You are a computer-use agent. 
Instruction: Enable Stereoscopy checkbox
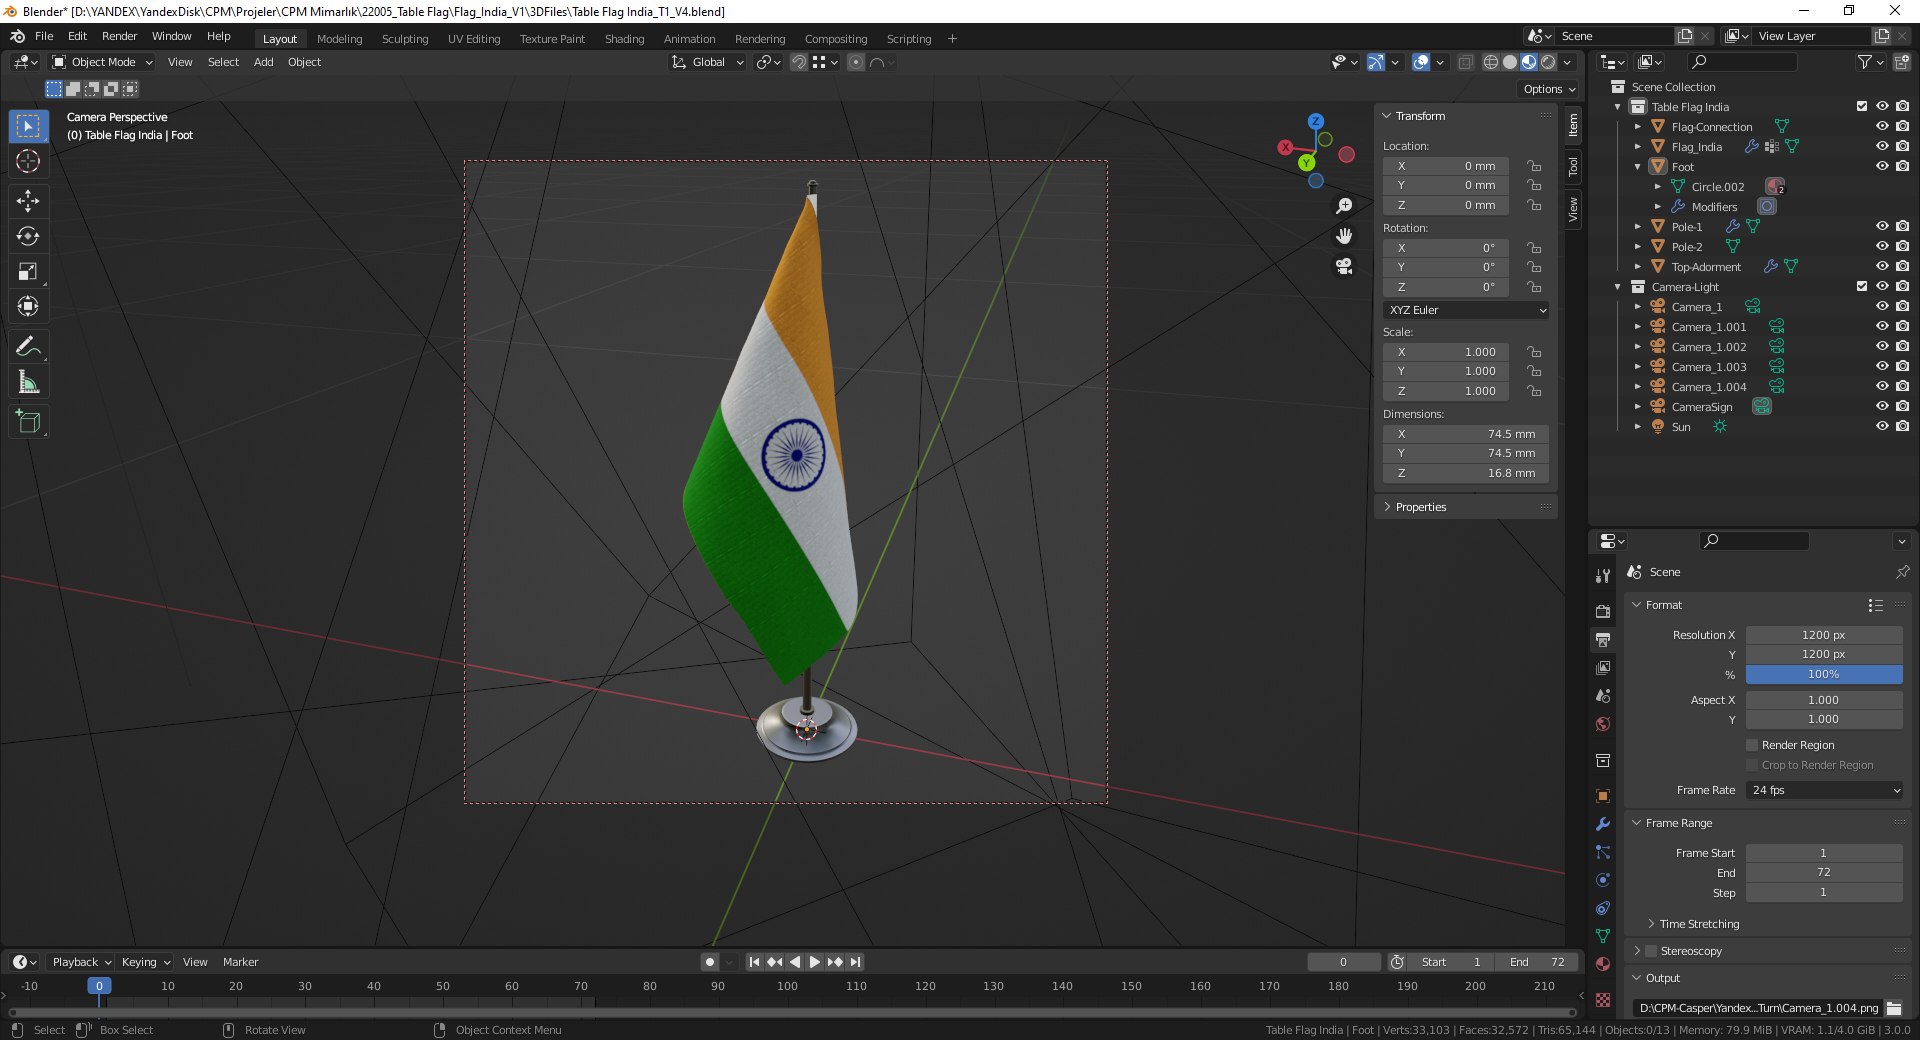tap(1652, 951)
